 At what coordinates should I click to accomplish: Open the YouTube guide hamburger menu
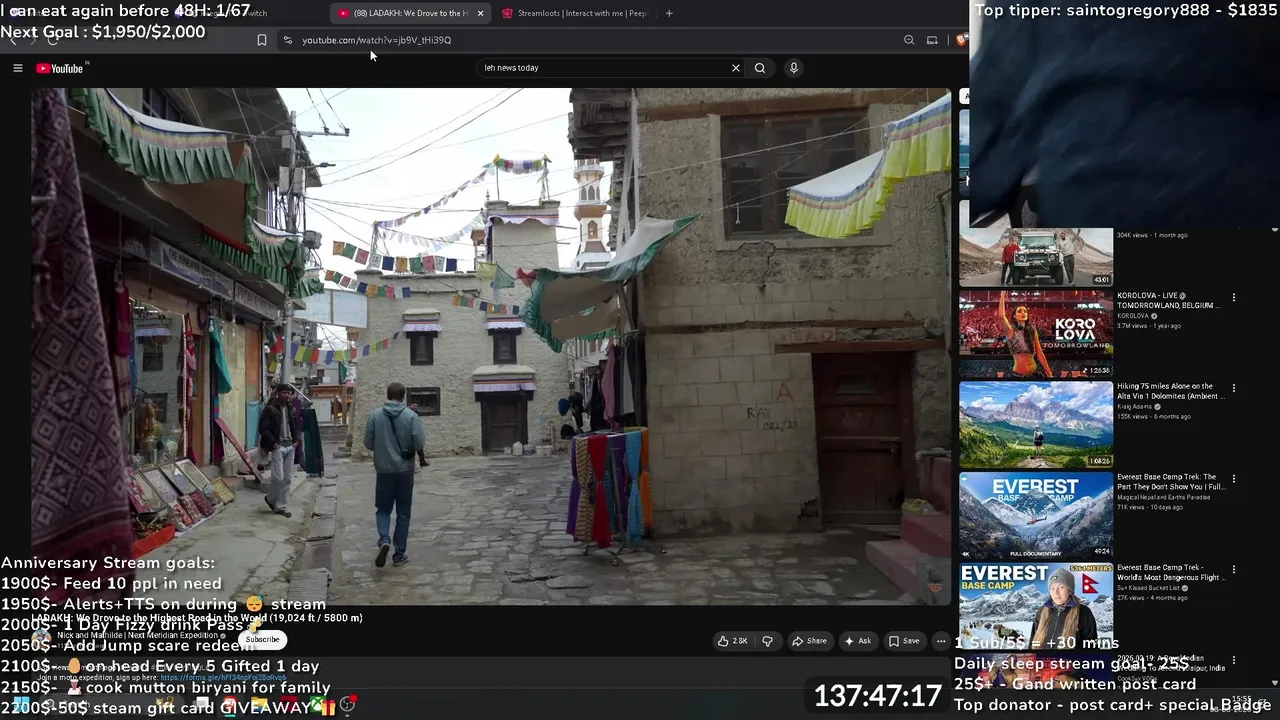[17, 68]
